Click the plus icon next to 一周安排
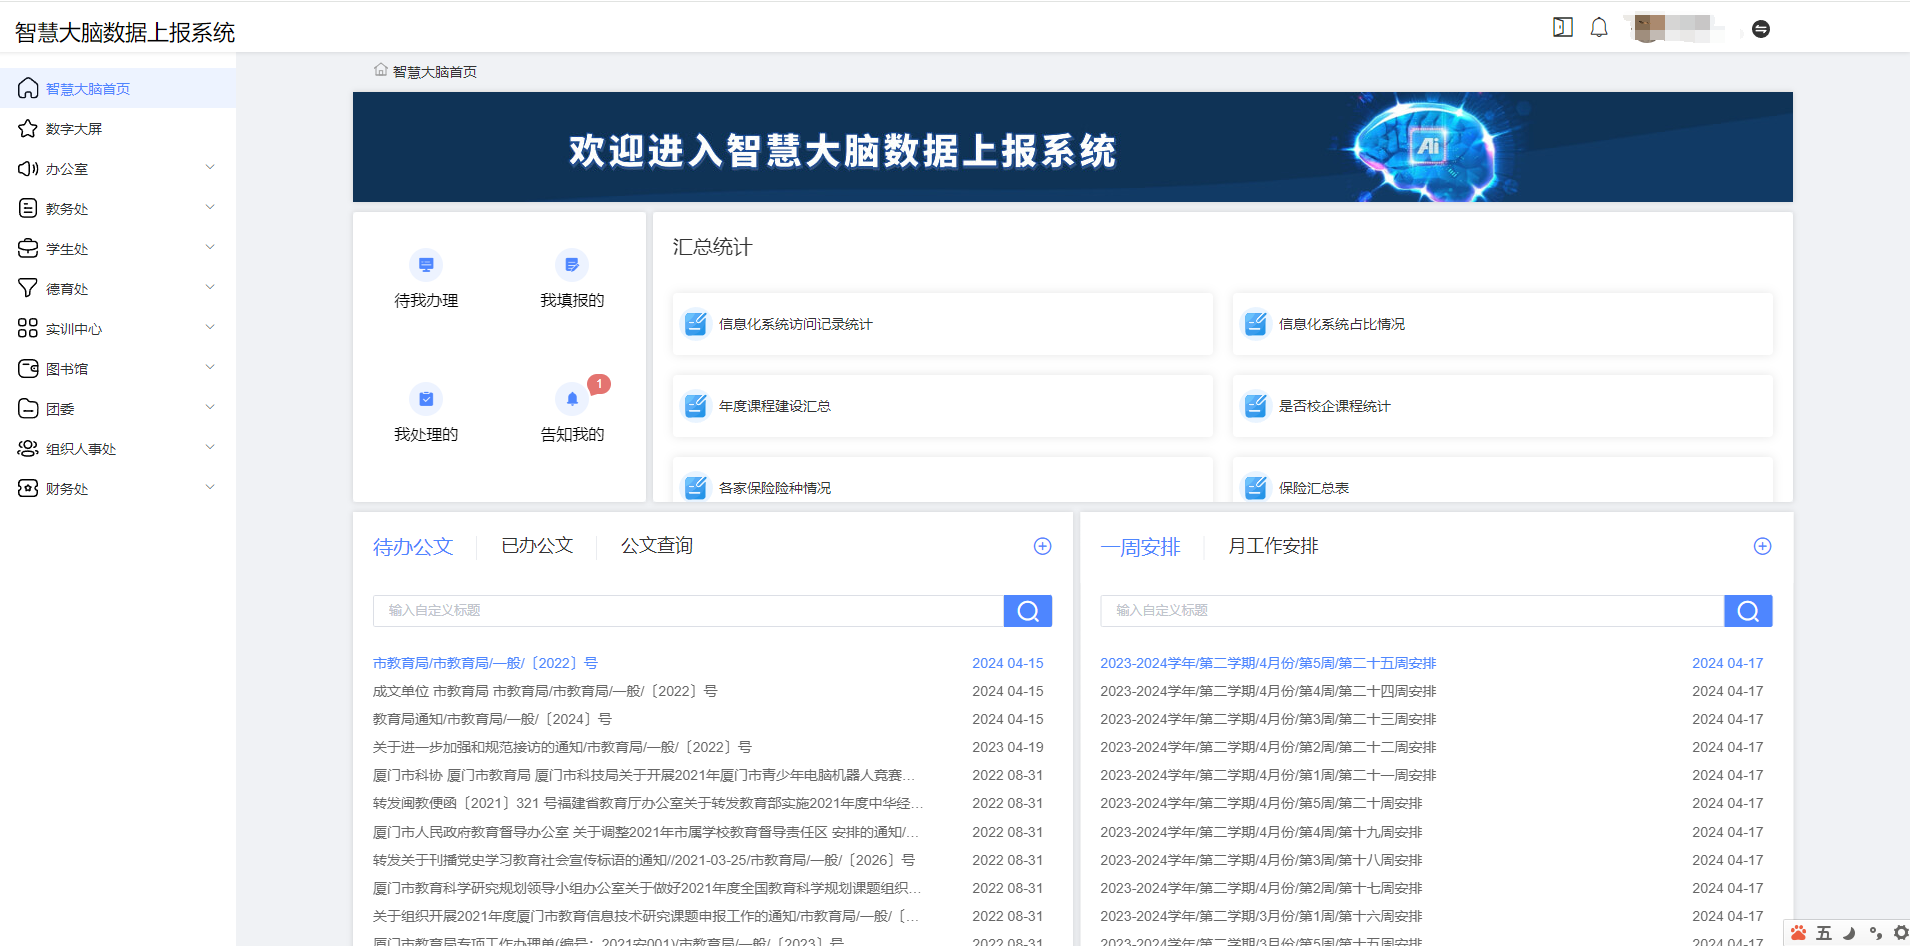1910x946 pixels. pyautogui.click(x=1762, y=546)
